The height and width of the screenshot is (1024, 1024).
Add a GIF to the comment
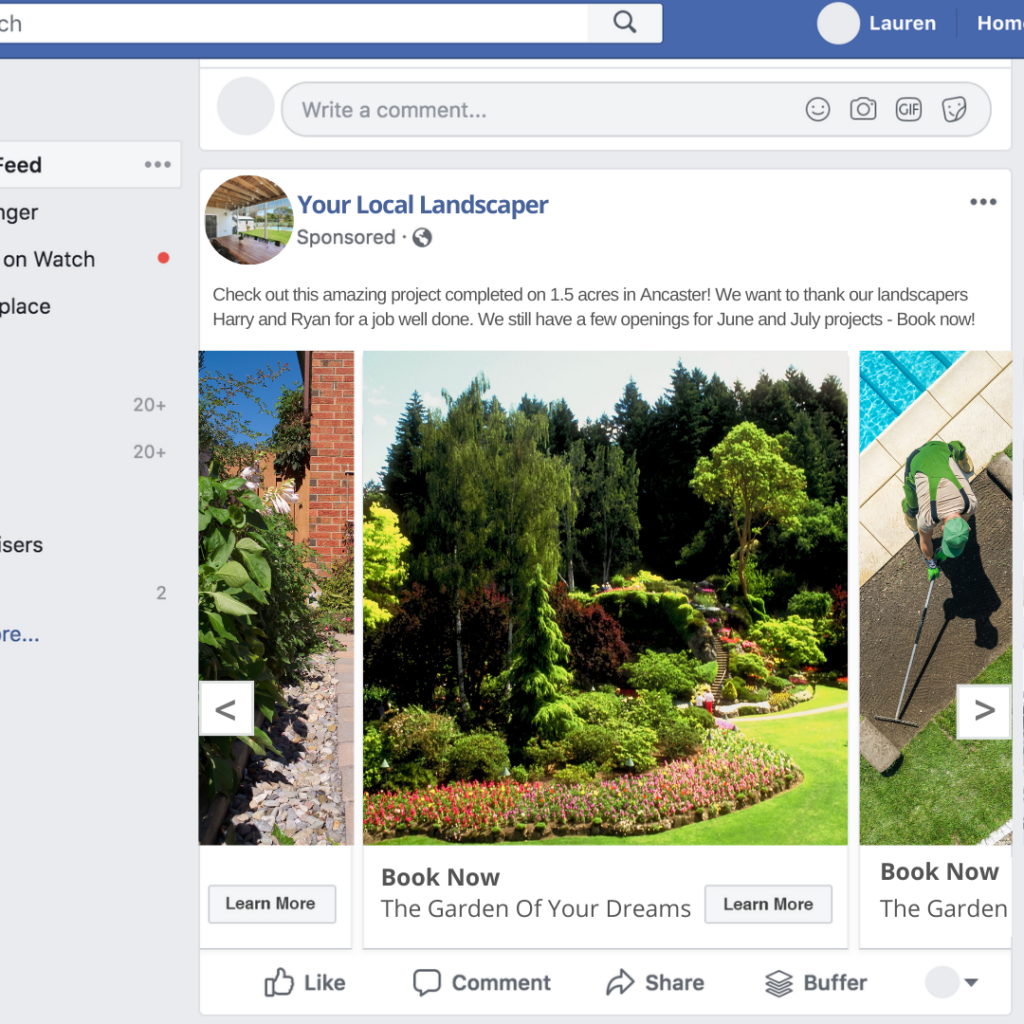(x=908, y=109)
